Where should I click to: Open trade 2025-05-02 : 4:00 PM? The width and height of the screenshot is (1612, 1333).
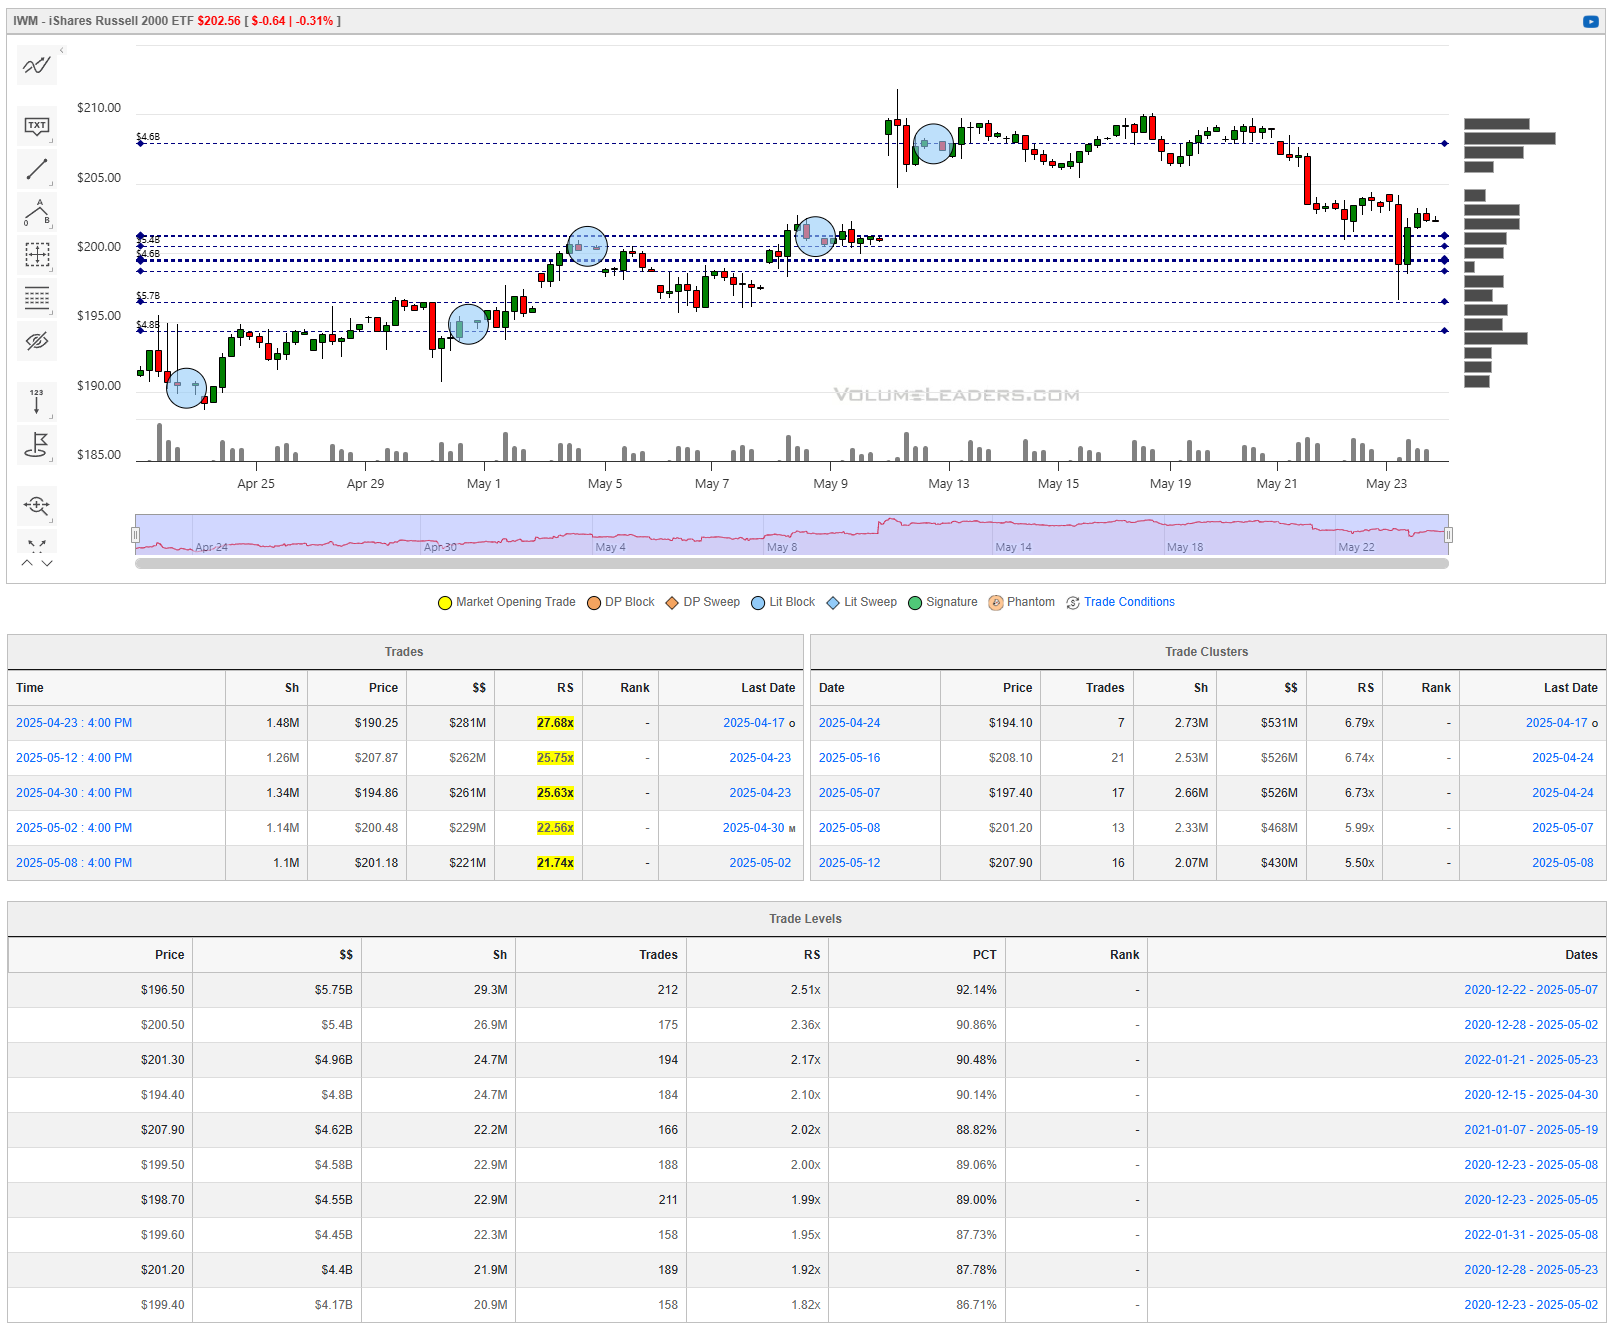pos(74,828)
